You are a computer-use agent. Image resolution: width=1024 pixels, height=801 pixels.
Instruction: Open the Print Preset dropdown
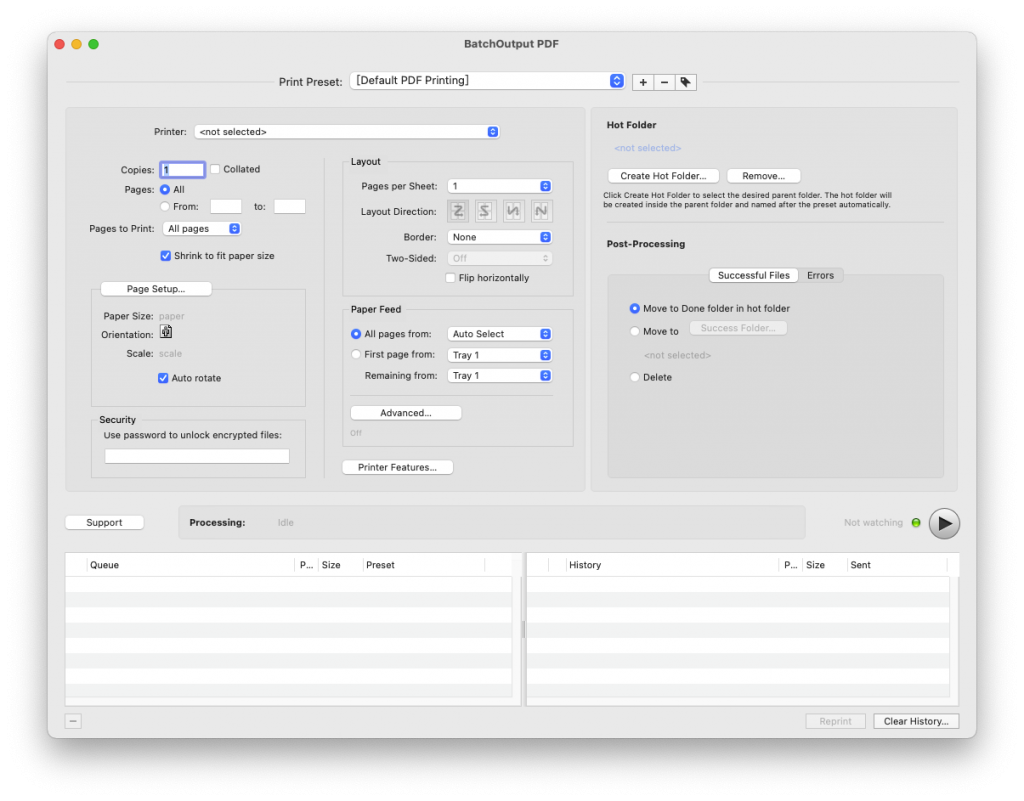pos(488,80)
